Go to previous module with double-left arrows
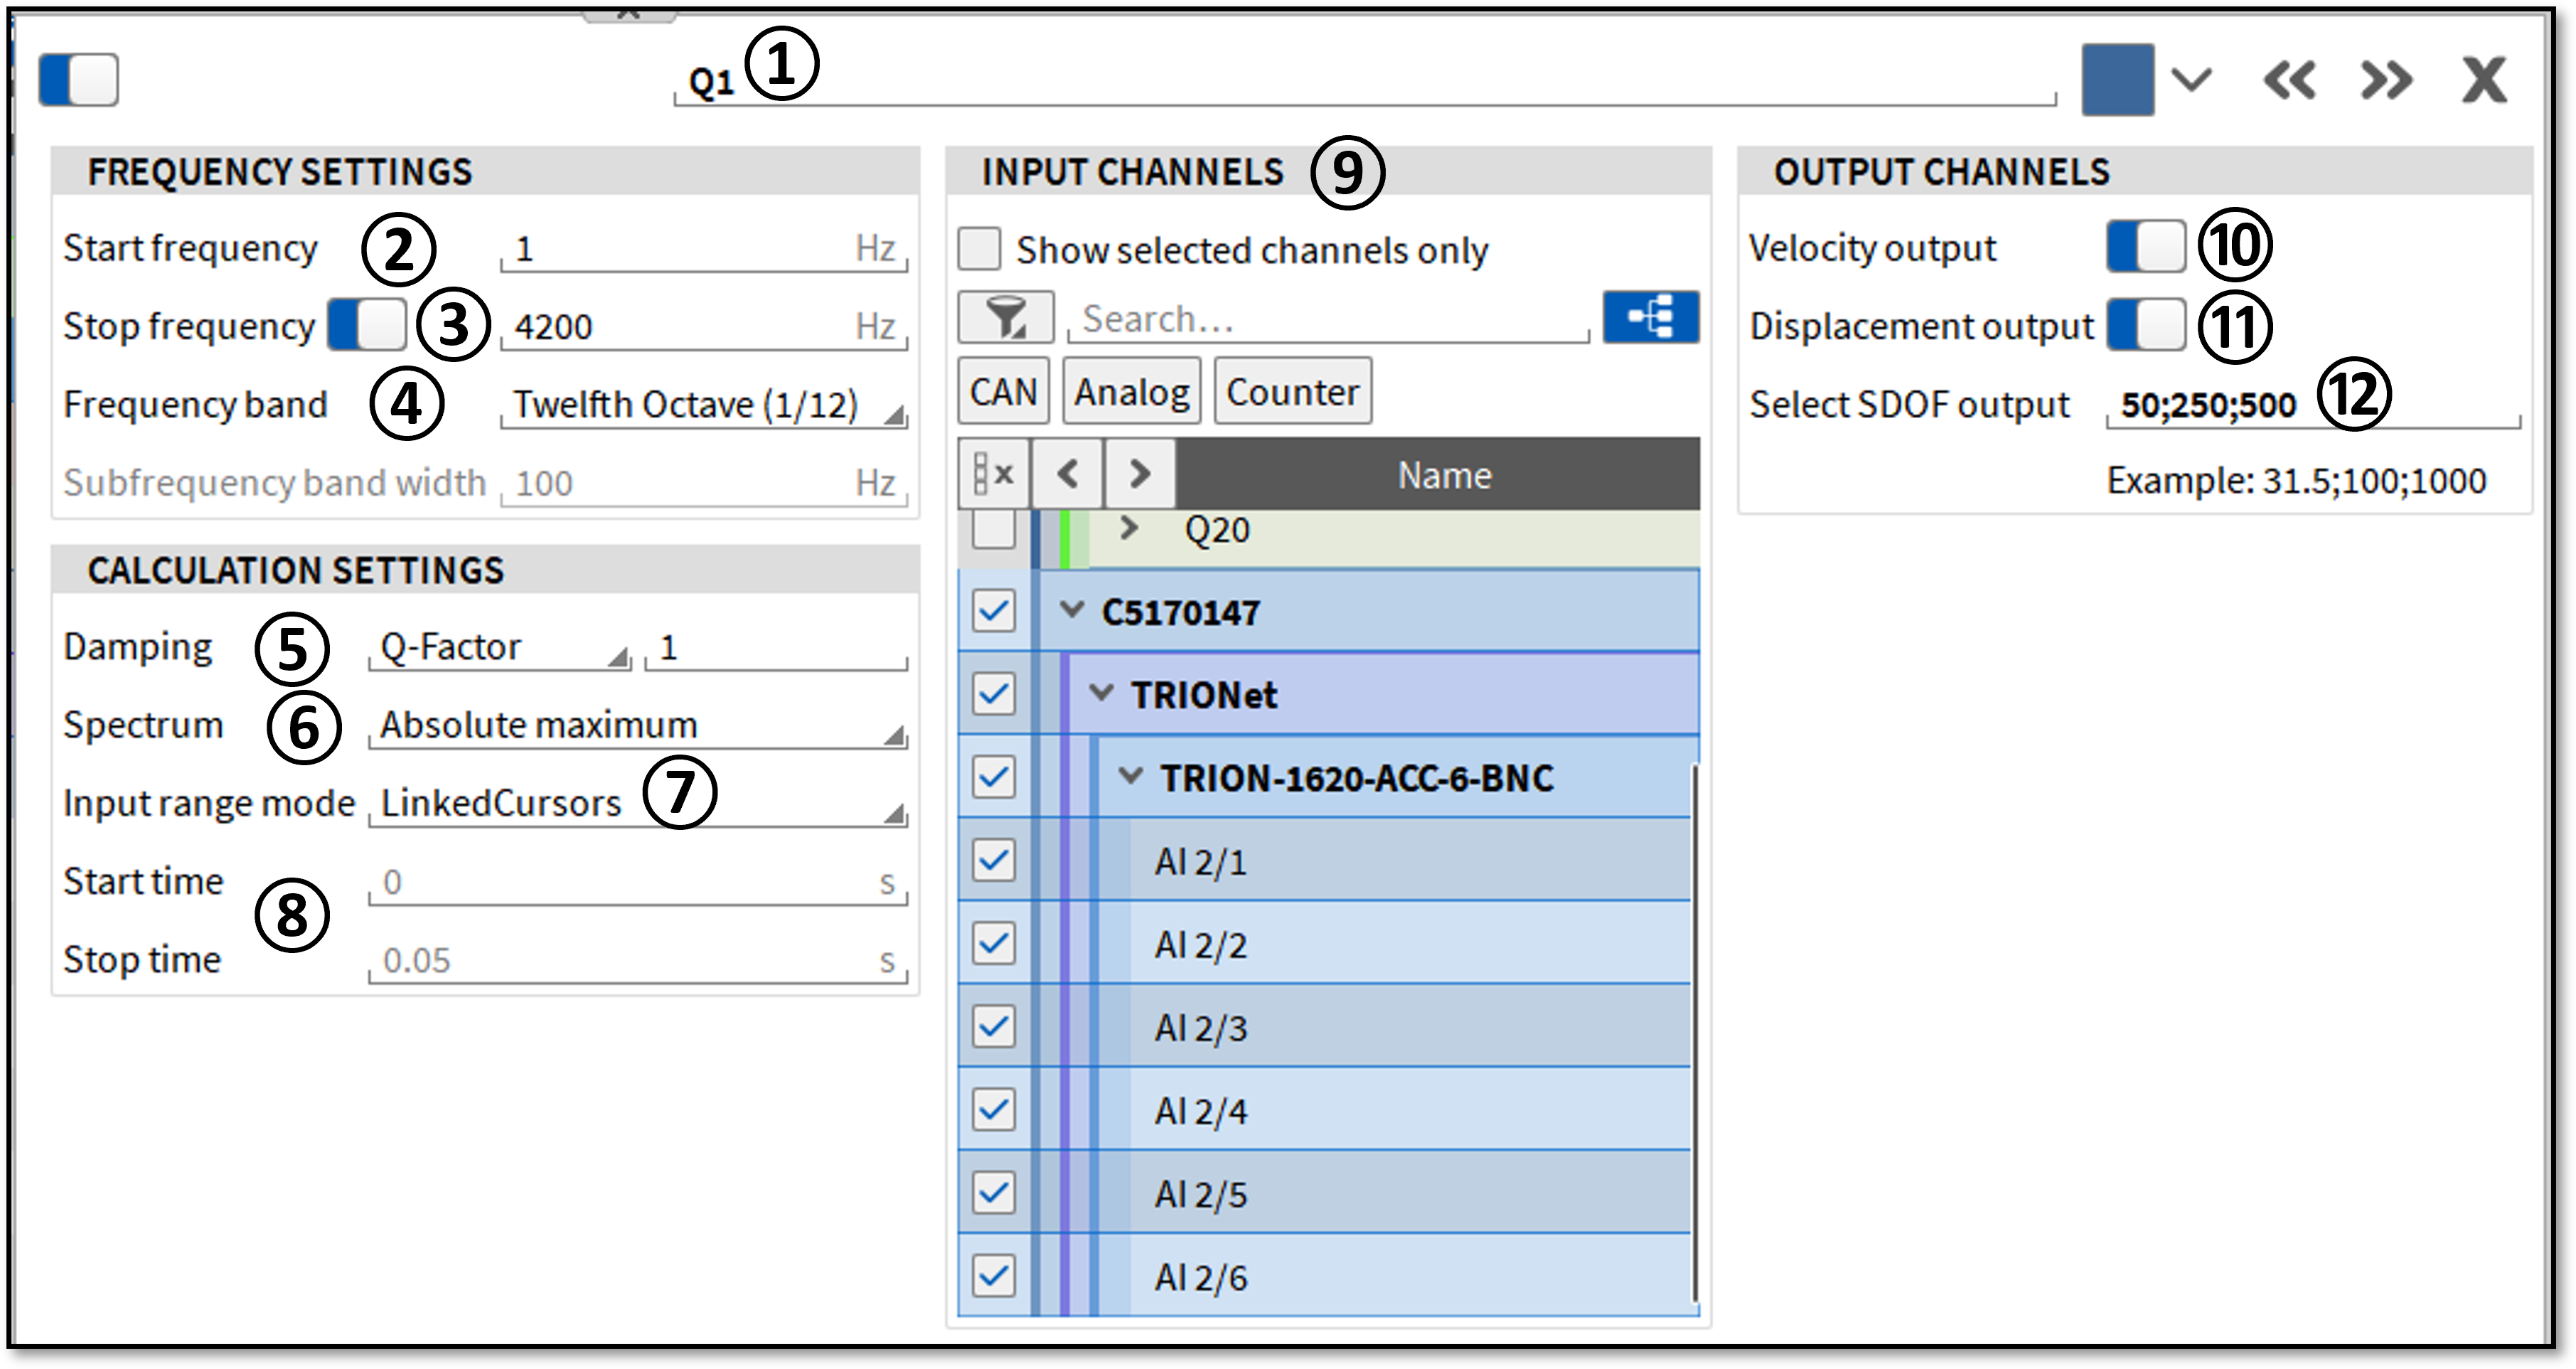This screenshot has height=1369, width=2576. 2289,80
